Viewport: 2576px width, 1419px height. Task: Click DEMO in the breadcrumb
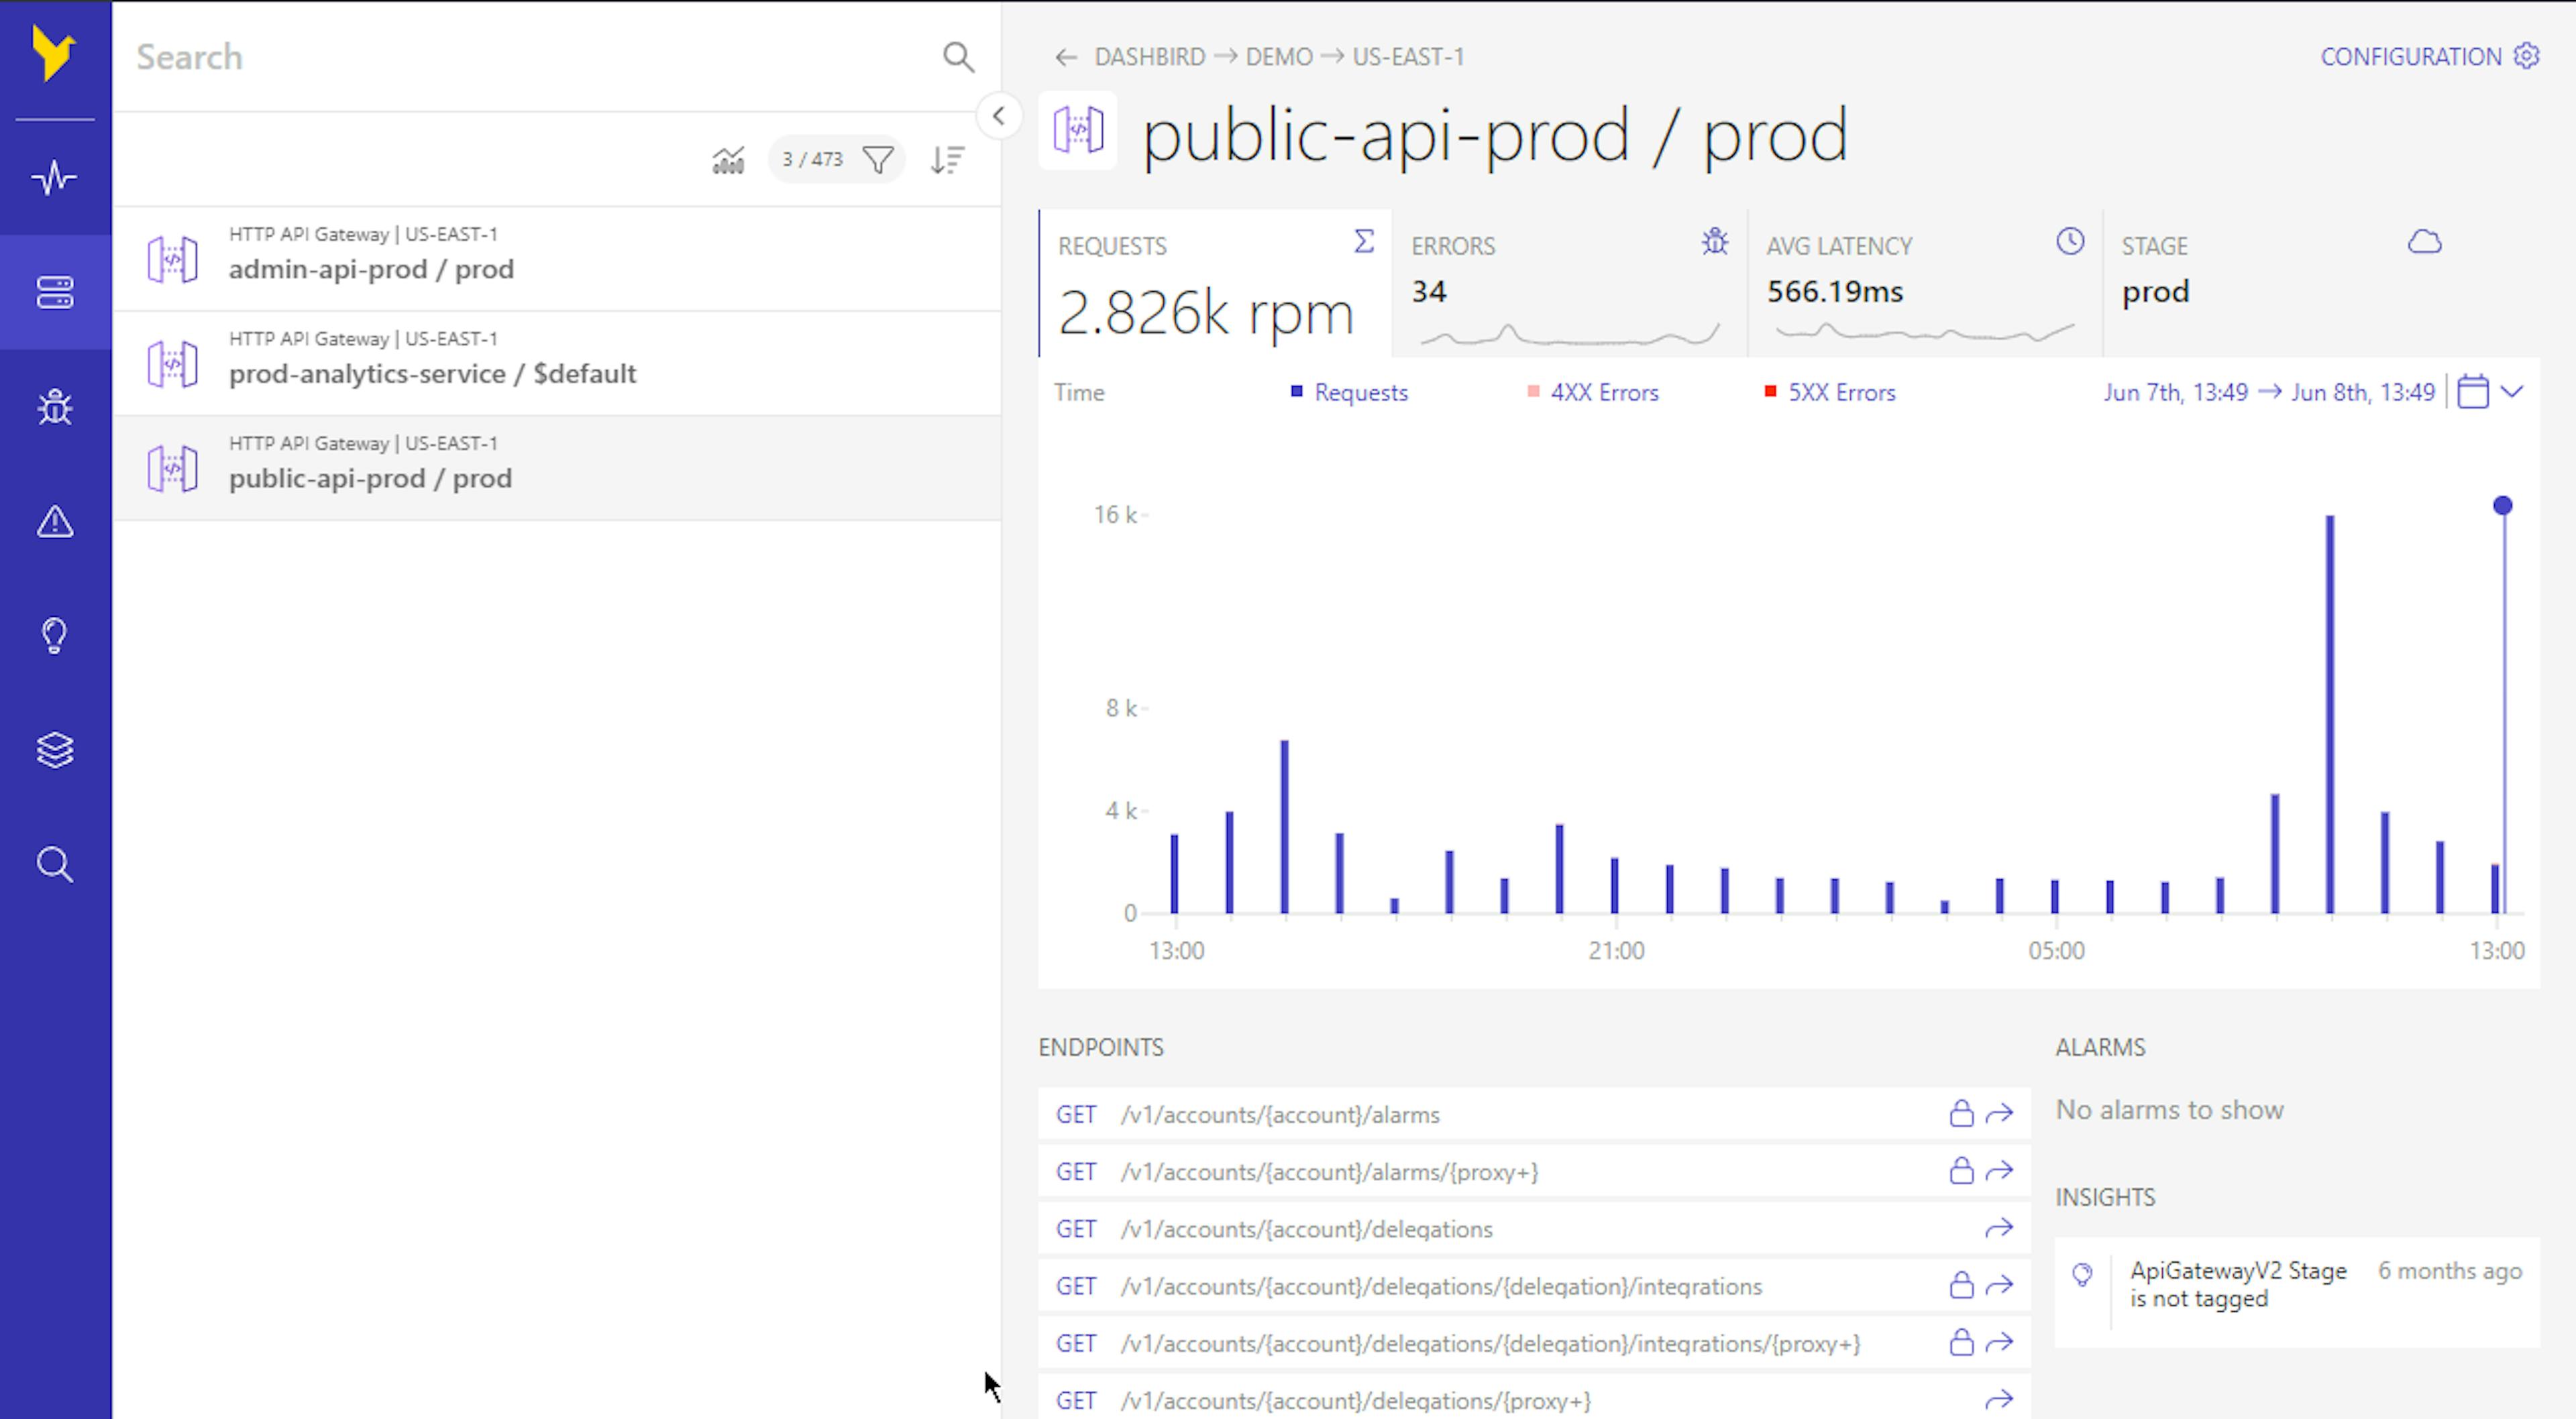coord(1279,57)
